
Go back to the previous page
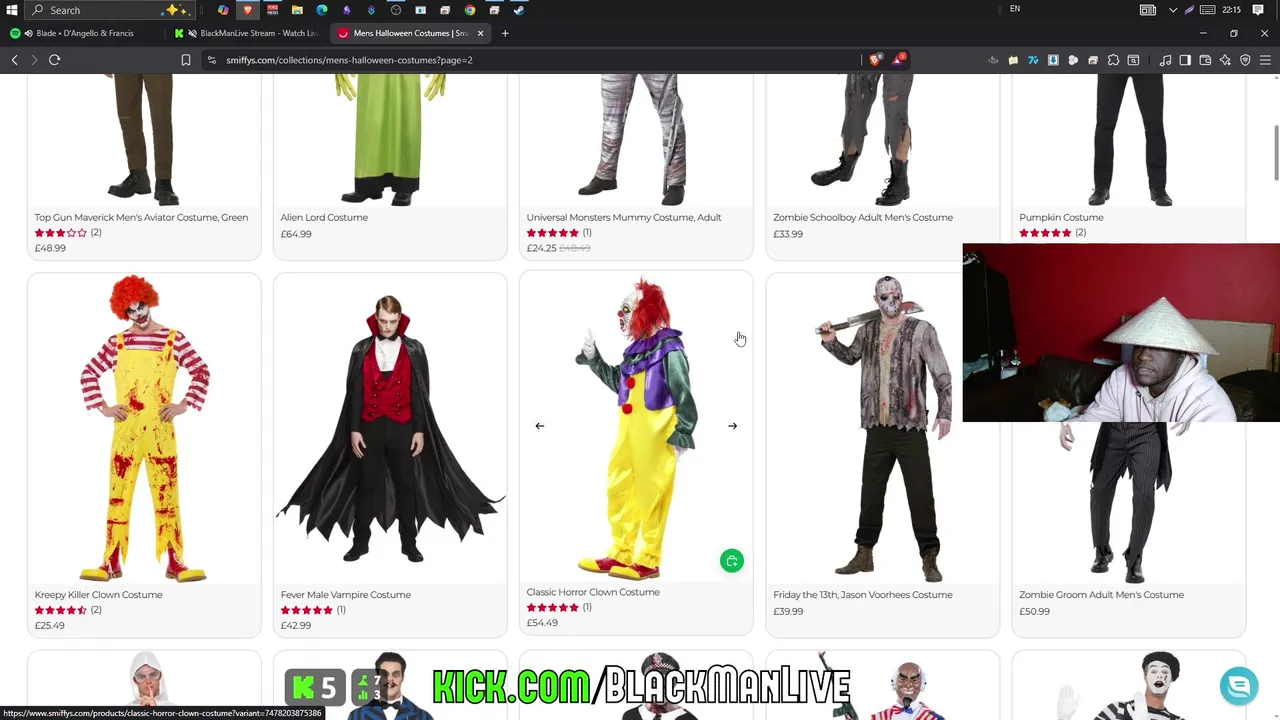[x=15, y=60]
